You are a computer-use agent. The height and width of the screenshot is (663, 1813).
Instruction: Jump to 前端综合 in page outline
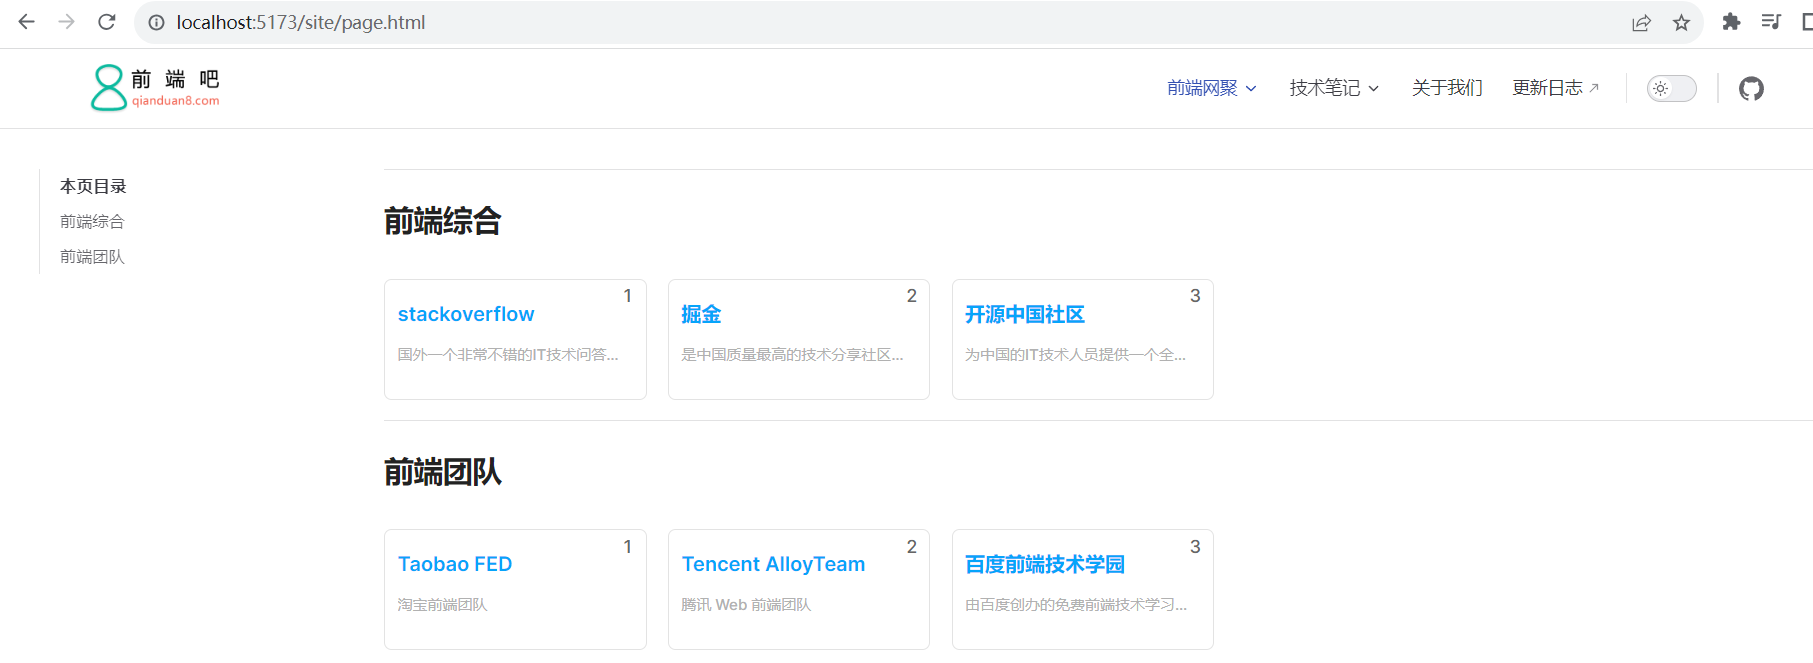(x=92, y=221)
